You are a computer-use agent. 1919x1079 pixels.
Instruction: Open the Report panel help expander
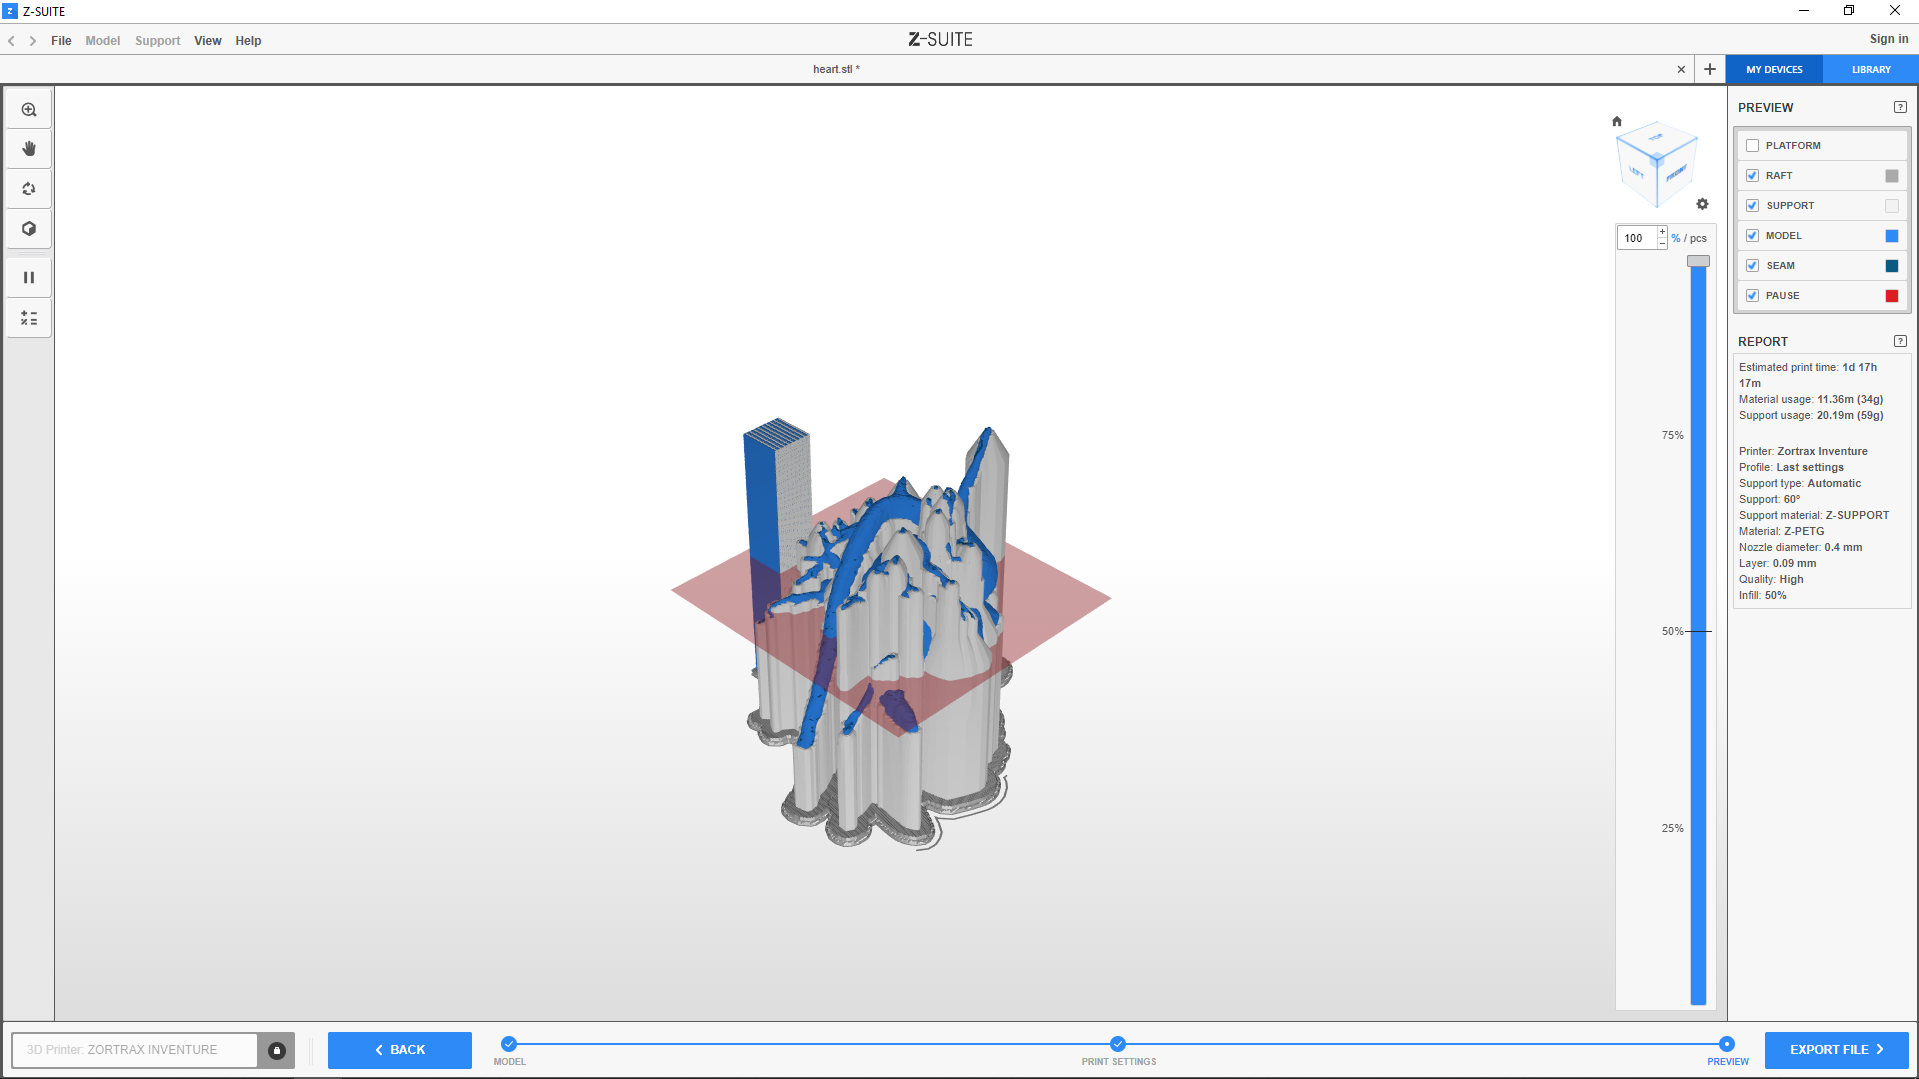[x=1900, y=341]
